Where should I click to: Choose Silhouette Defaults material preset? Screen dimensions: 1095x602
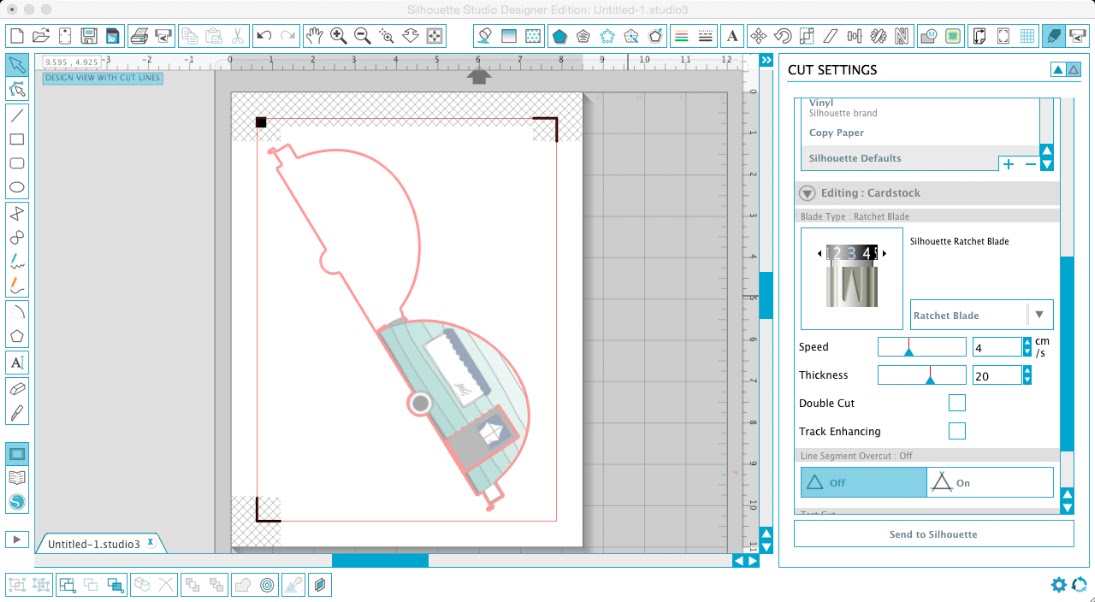(853, 158)
